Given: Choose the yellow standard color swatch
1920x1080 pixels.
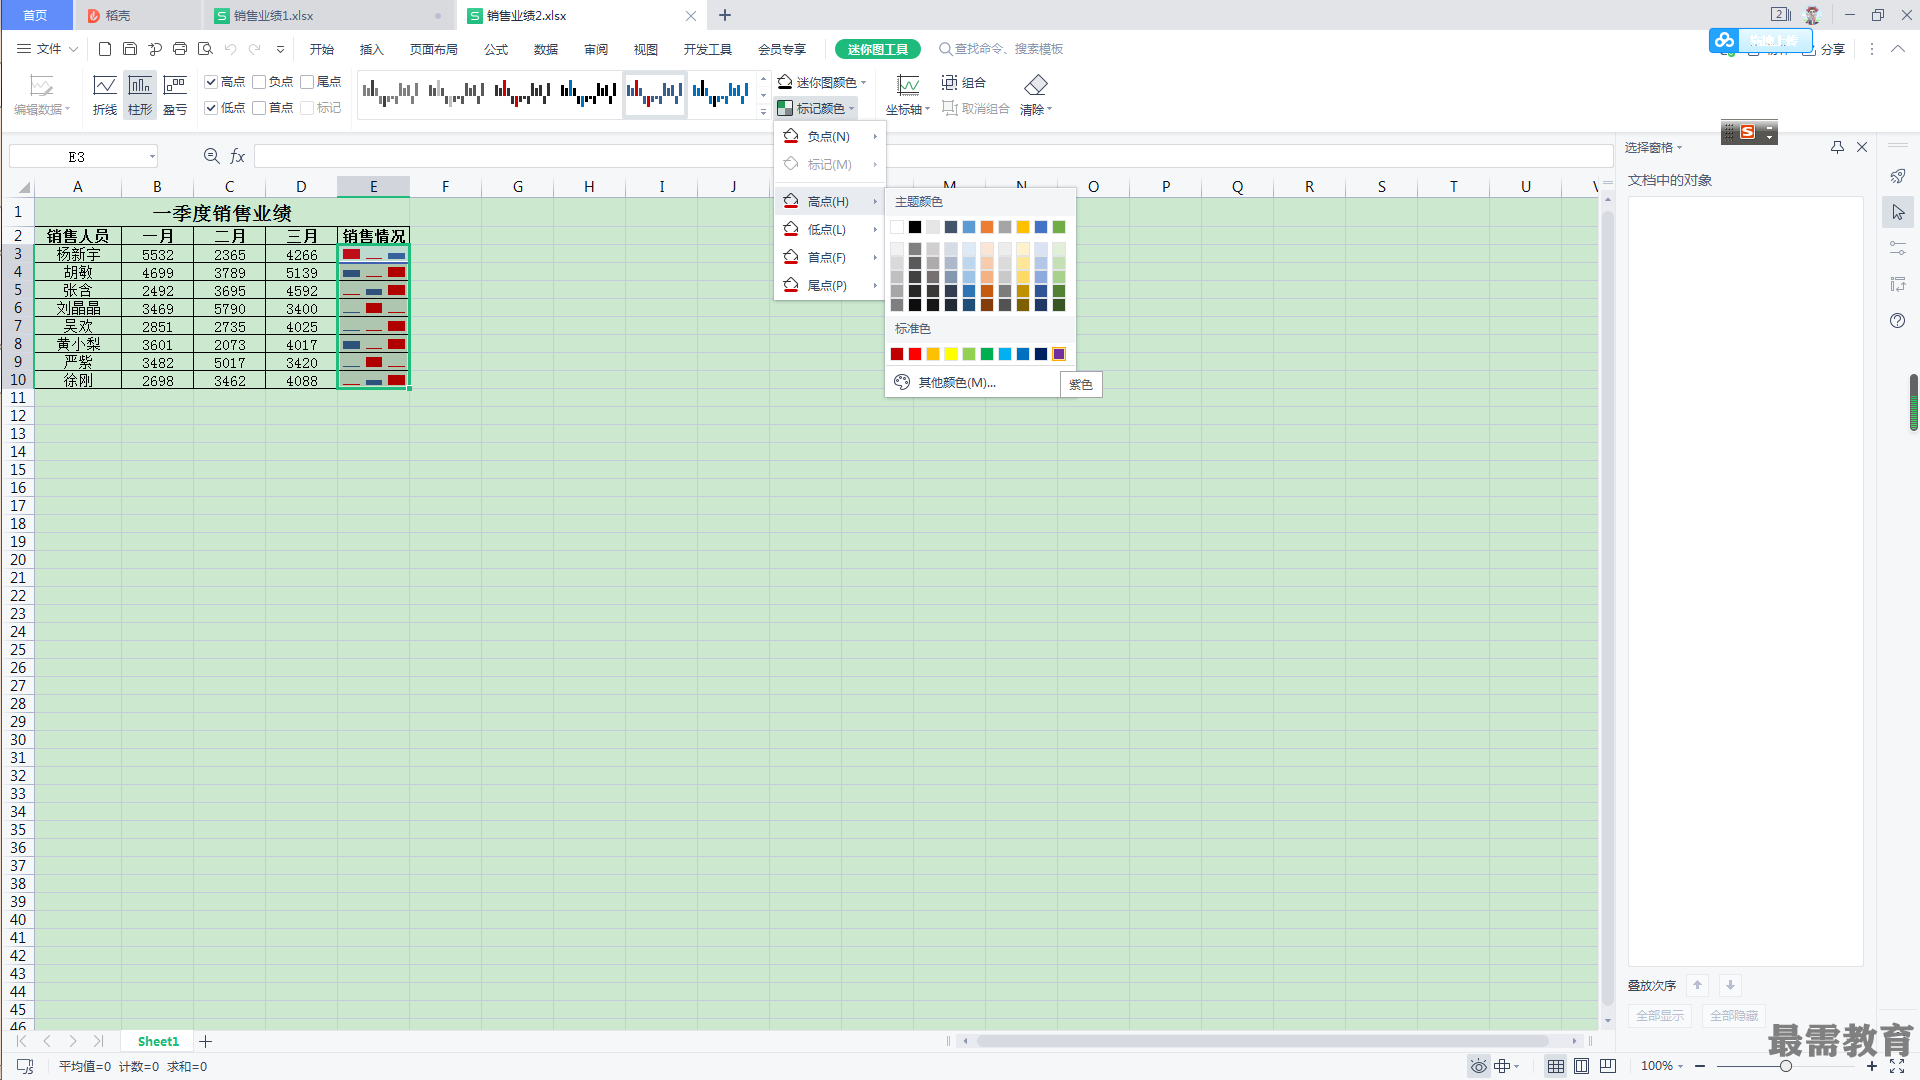Looking at the screenshot, I should point(951,354).
